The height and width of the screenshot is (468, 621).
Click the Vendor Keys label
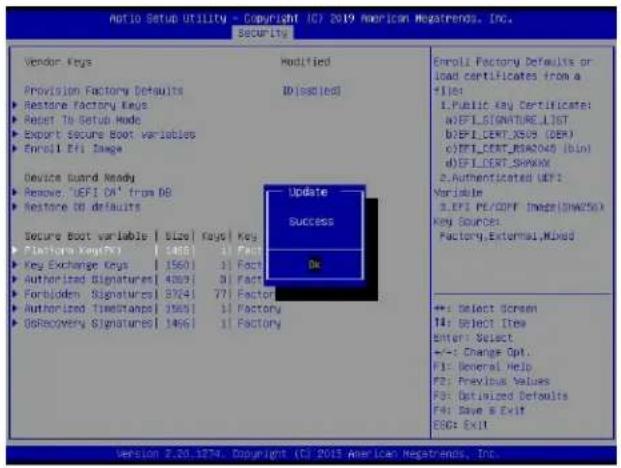point(58,62)
